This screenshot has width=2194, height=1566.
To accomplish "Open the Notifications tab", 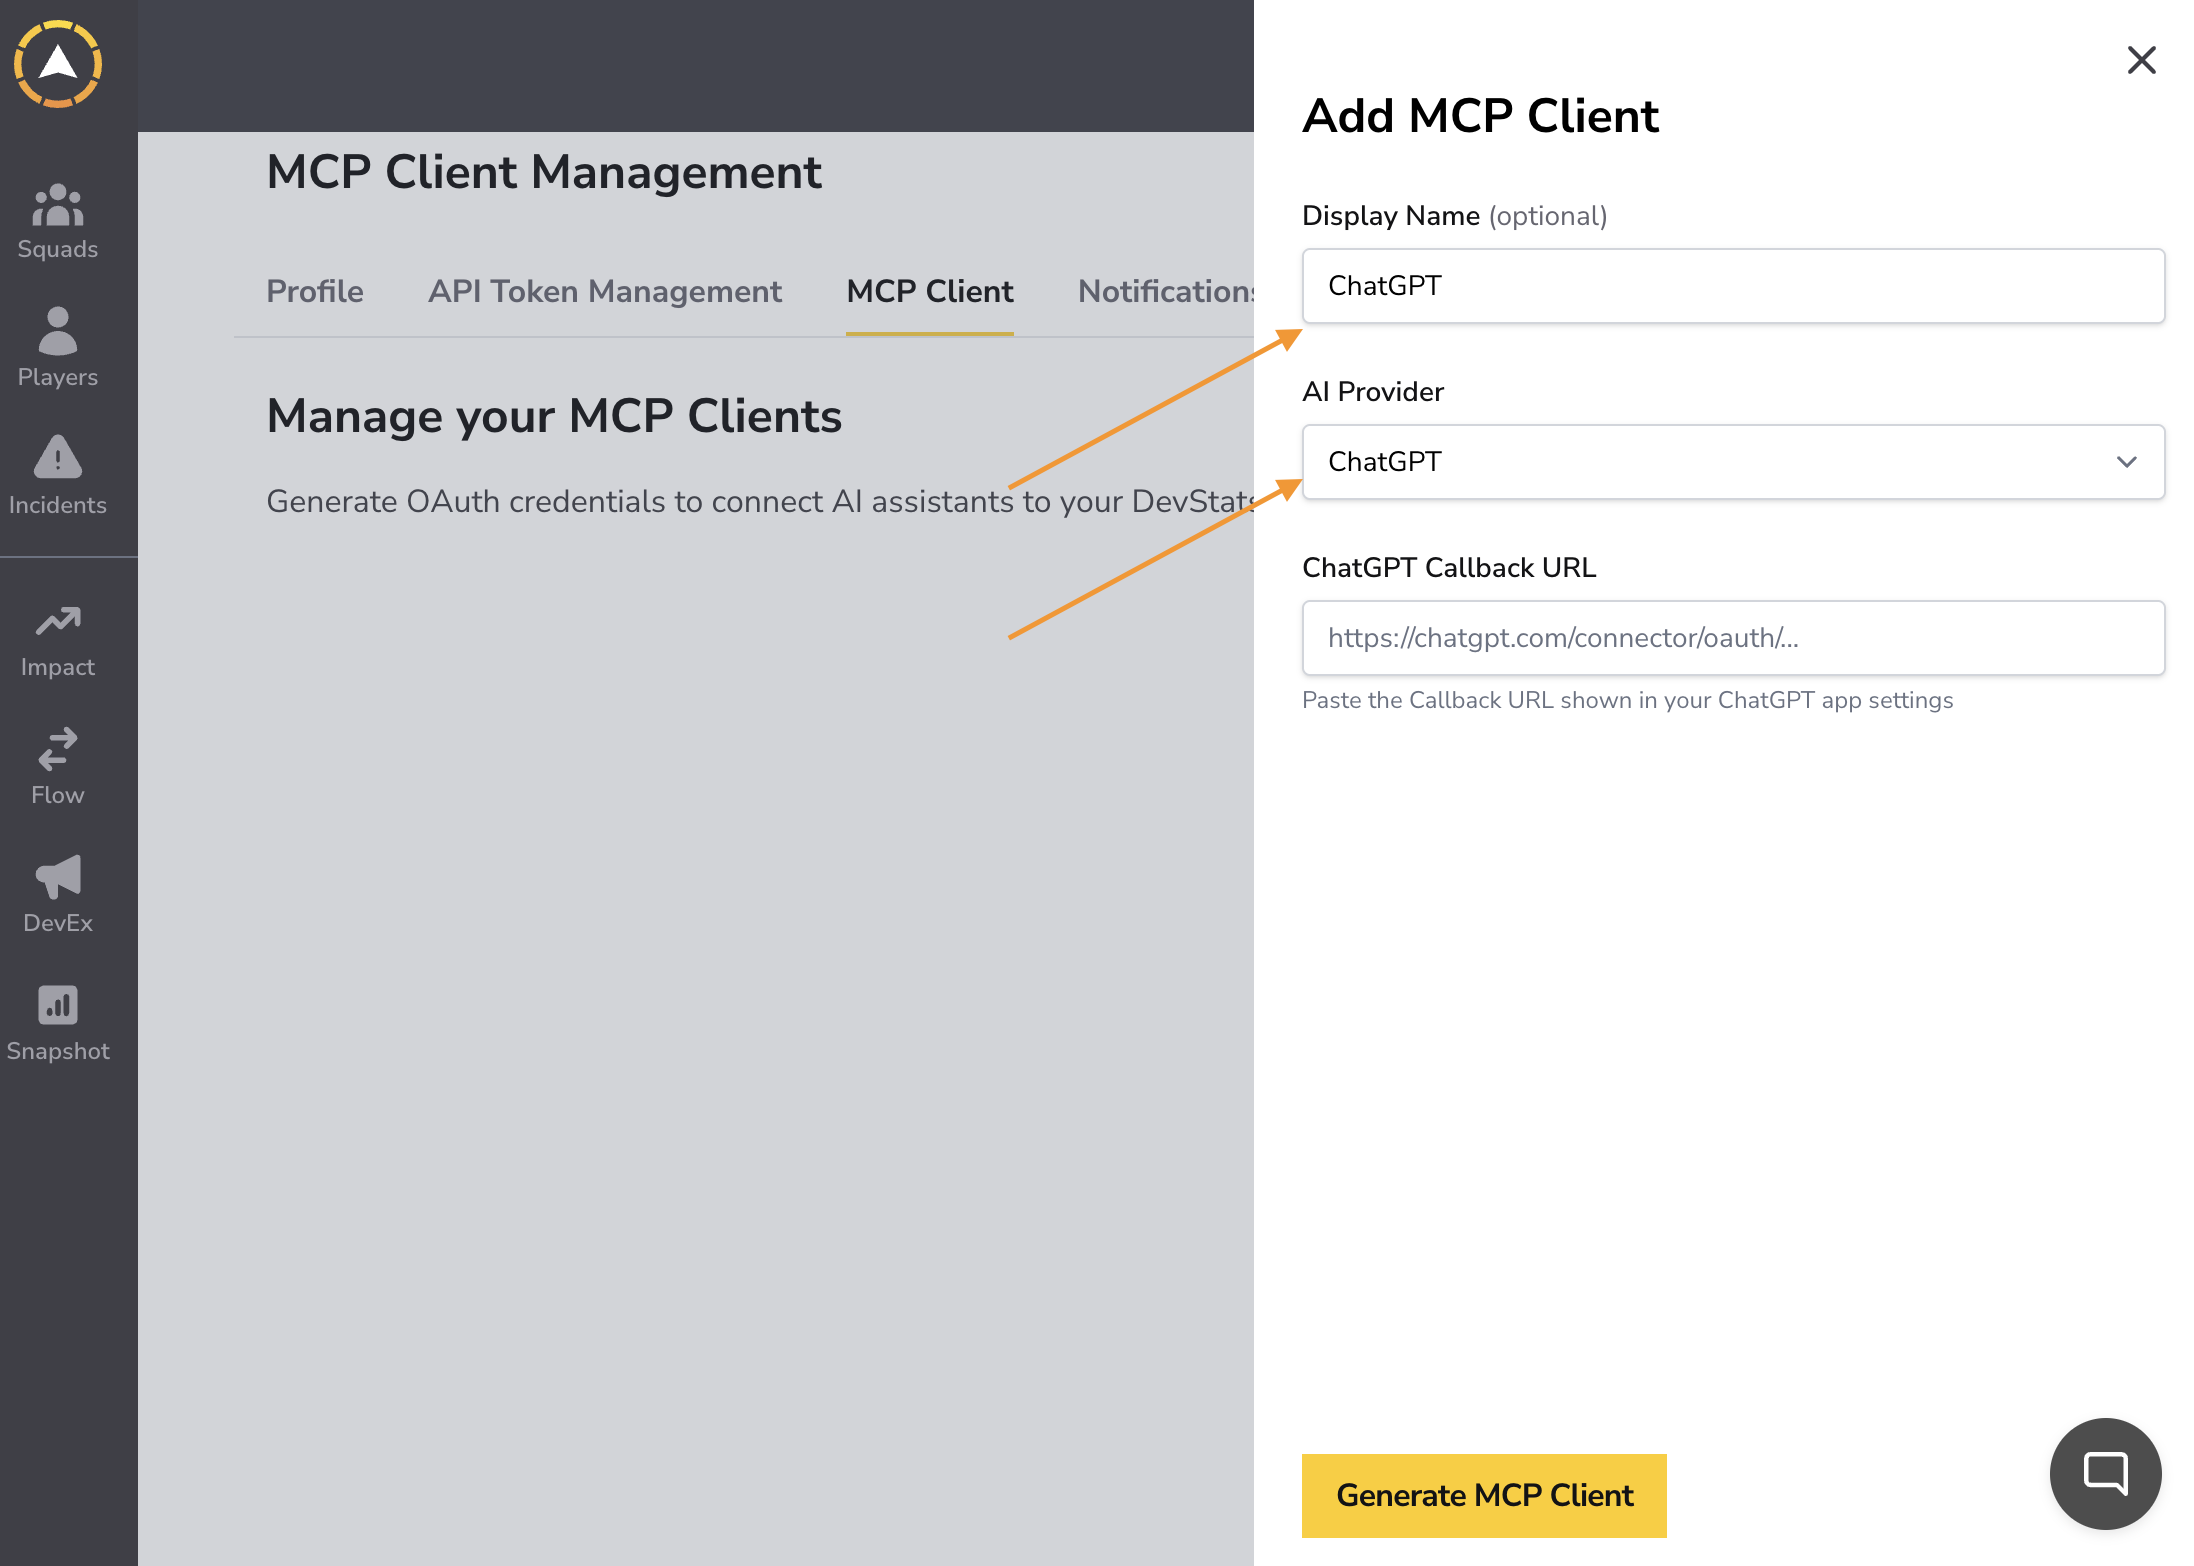I will click(x=1166, y=291).
